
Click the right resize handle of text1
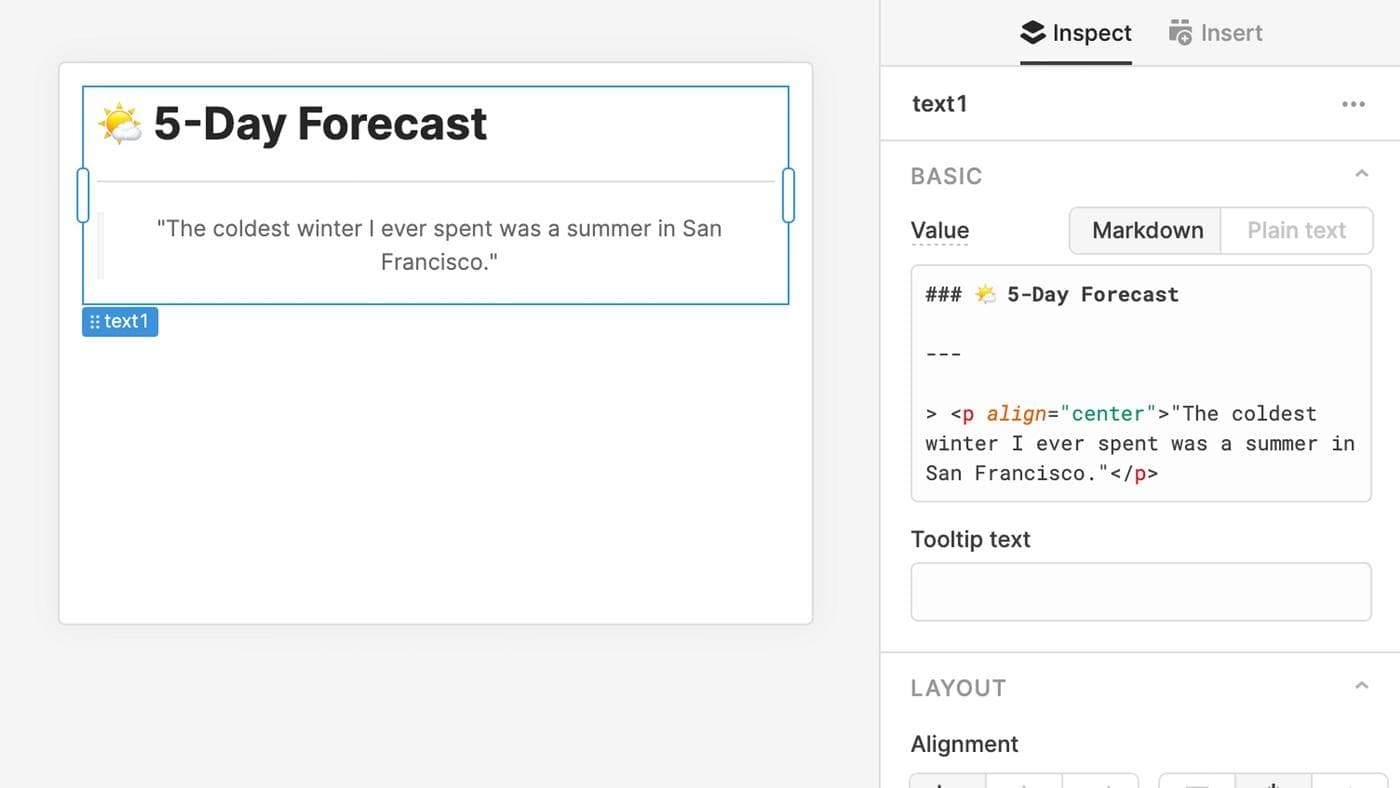pyautogui.click(x=788, y=195)
